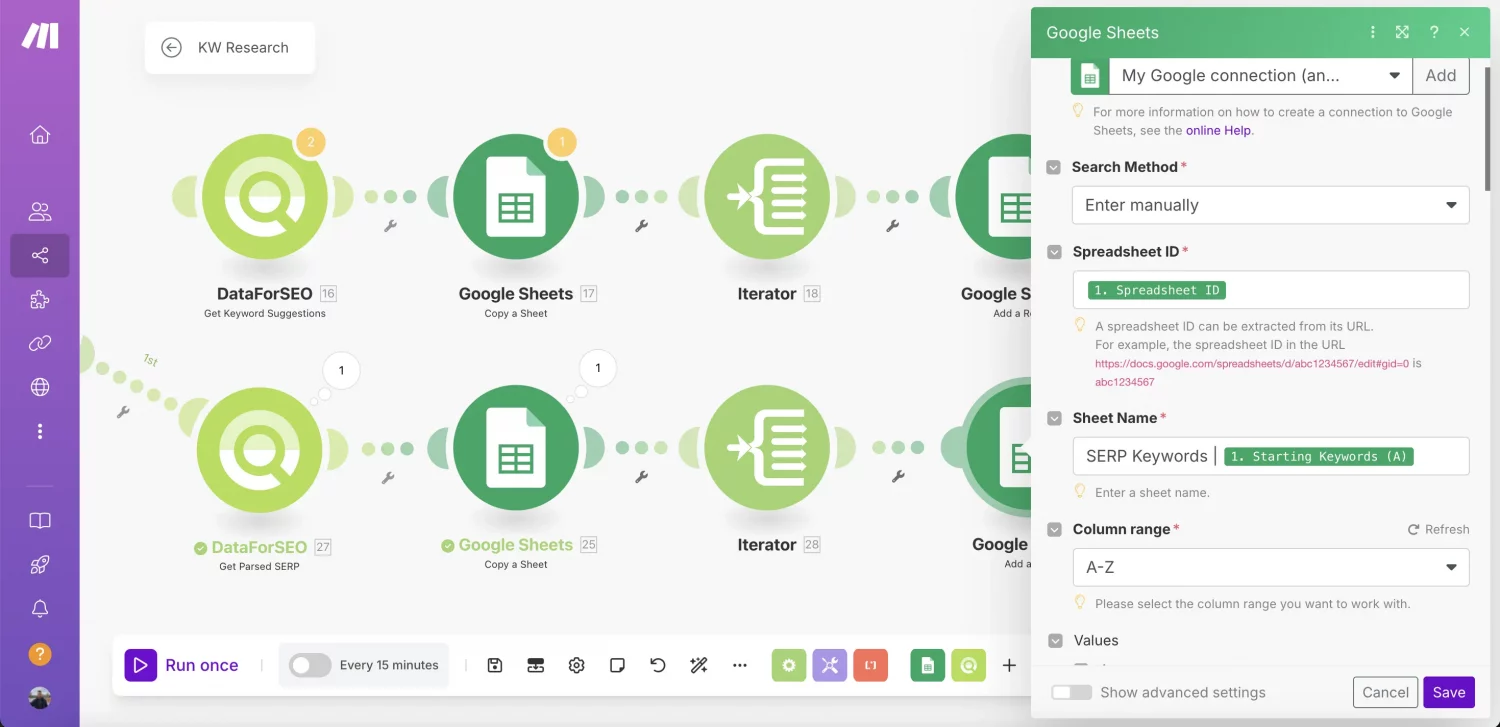This screenshot has width=1500, height=727.
Task: Click the orange text parser brackets button
Action: (x=871, y=665)
